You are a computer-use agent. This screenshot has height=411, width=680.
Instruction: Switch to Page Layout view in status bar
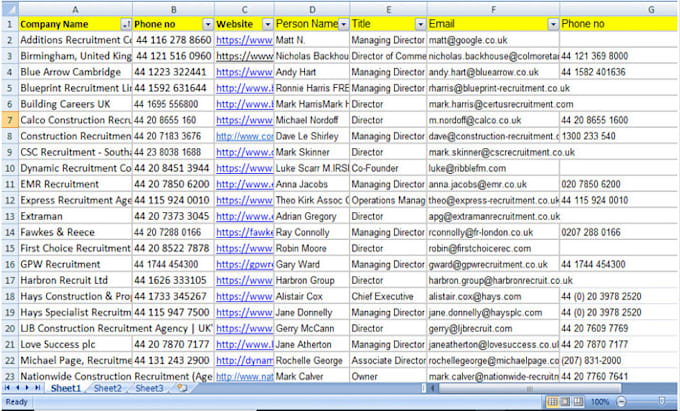pyautogui.click(x=565, y=402)
